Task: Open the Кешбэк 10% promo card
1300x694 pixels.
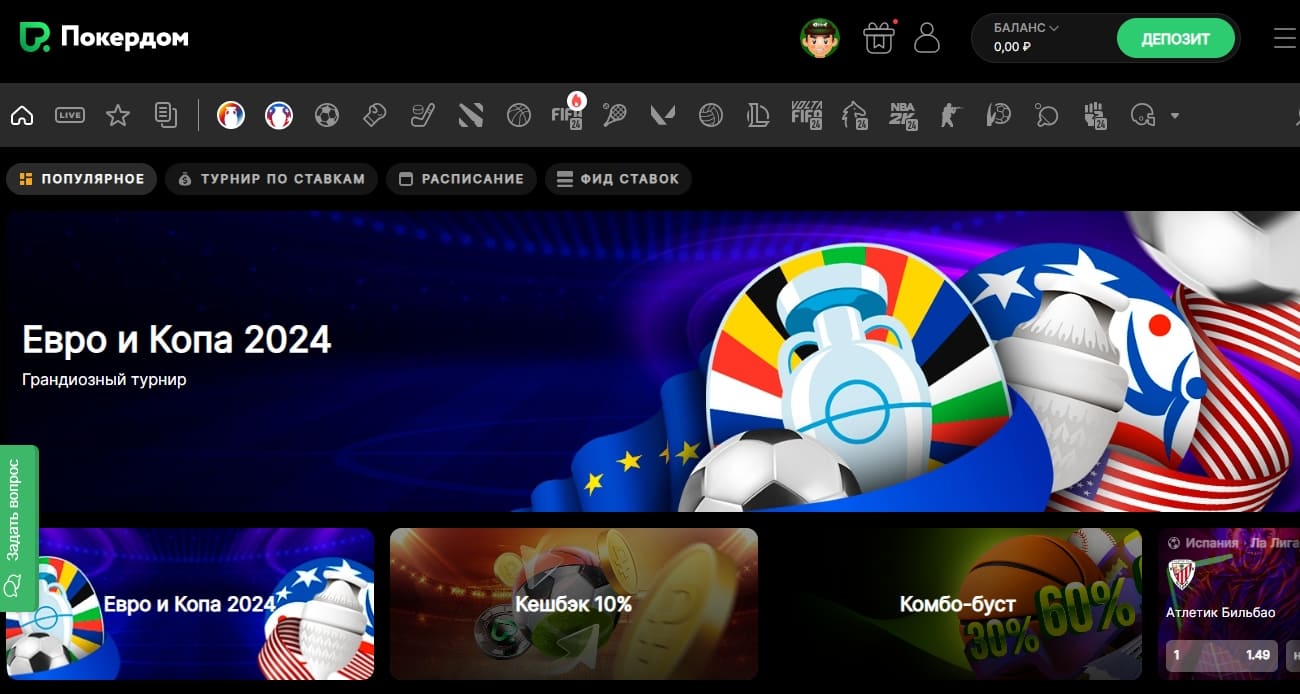Action: [x=573, y=604]
